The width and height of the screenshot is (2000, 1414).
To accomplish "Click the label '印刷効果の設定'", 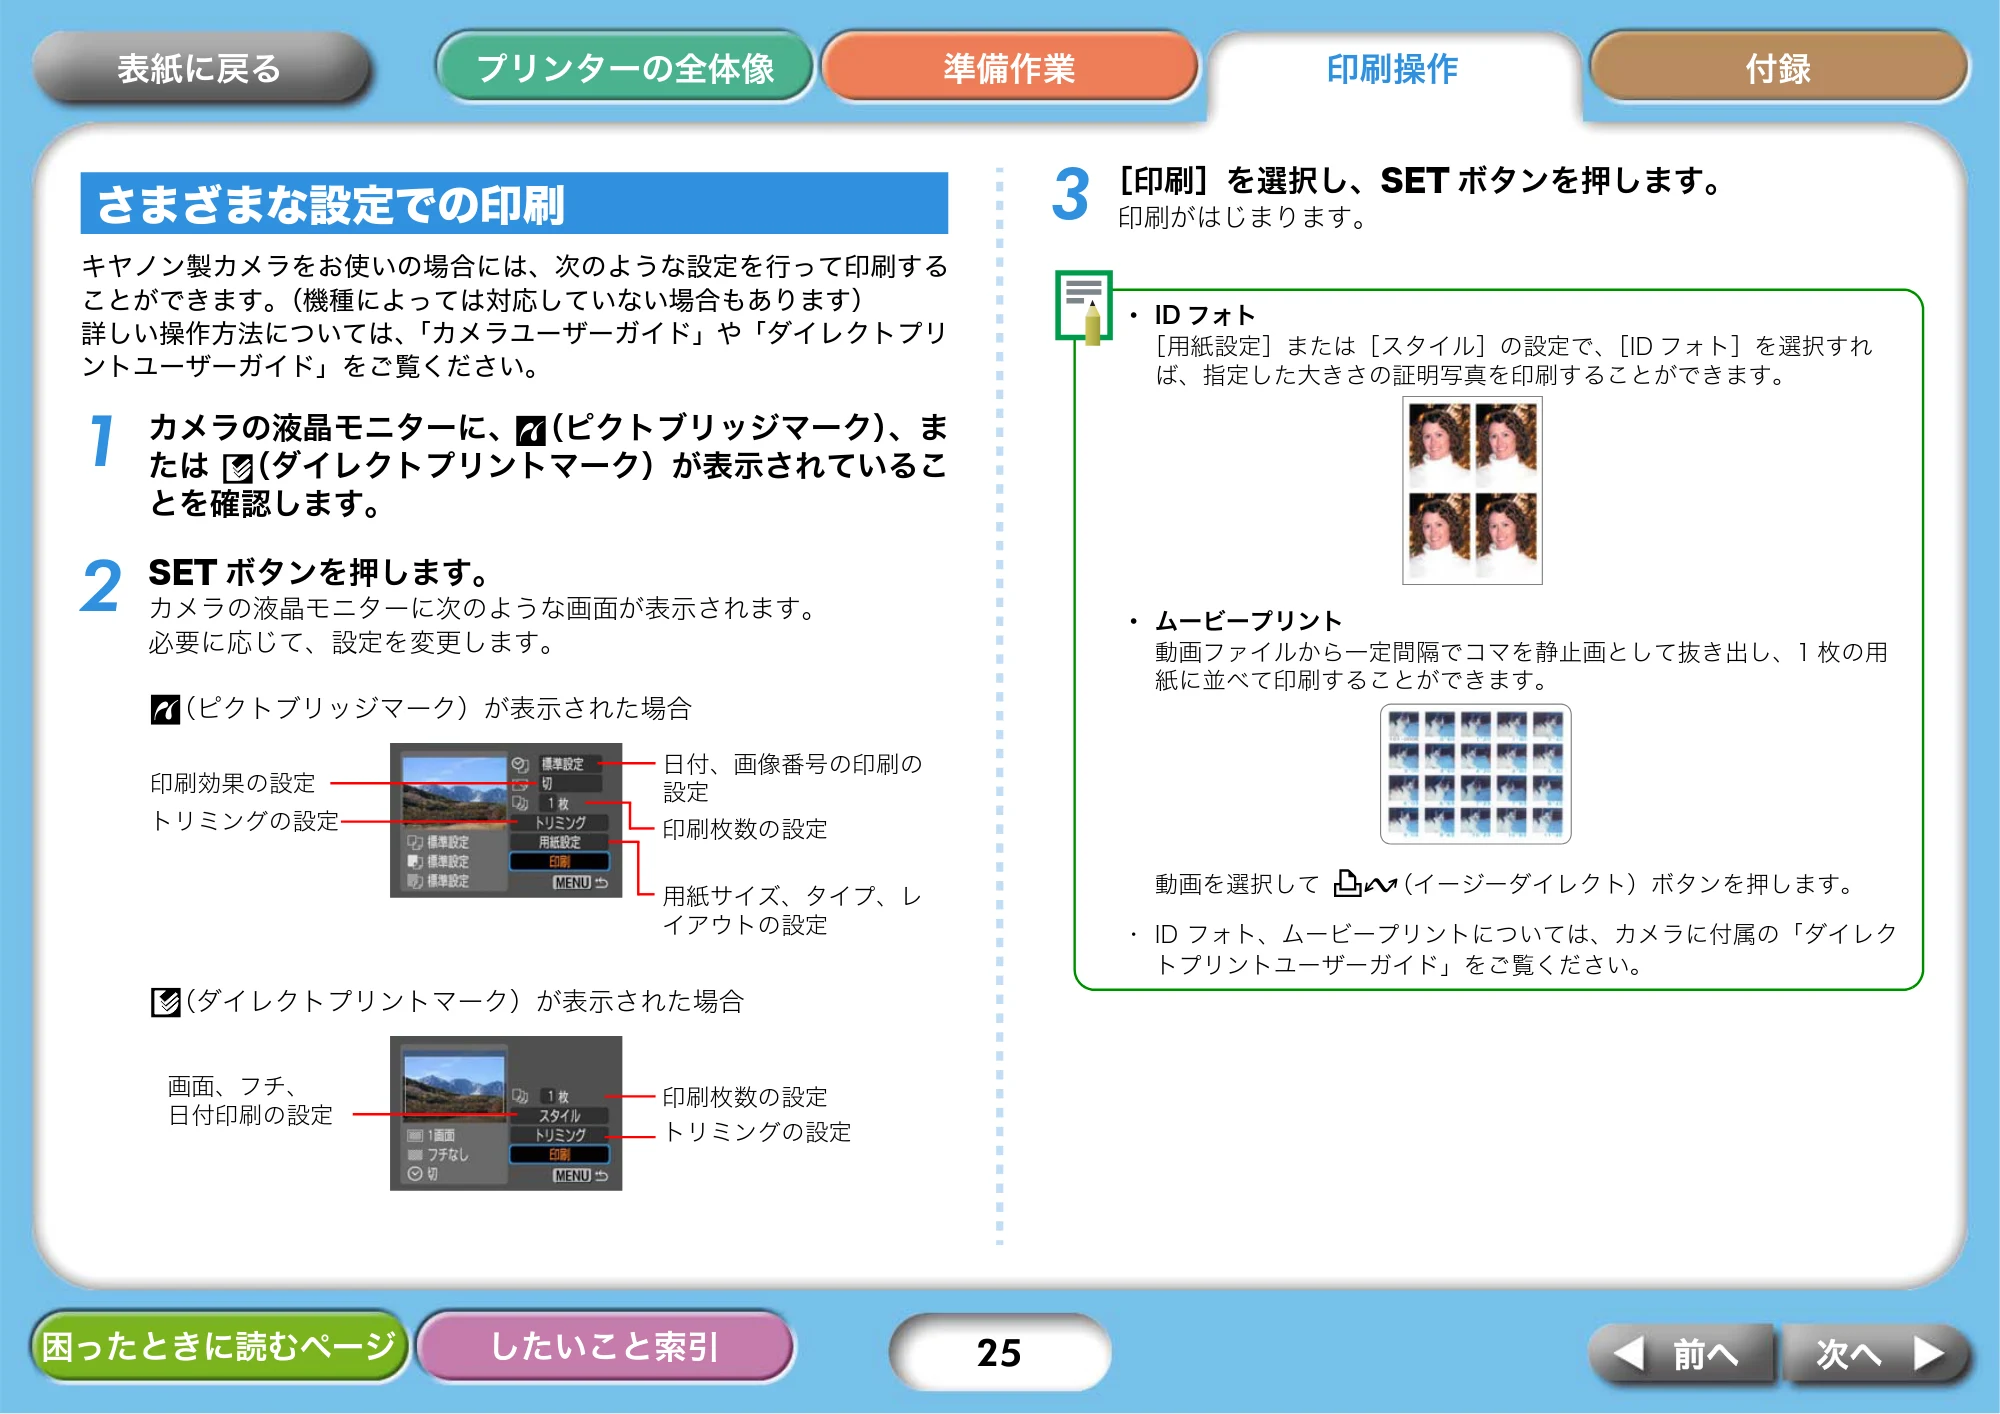I will point(233,783).
